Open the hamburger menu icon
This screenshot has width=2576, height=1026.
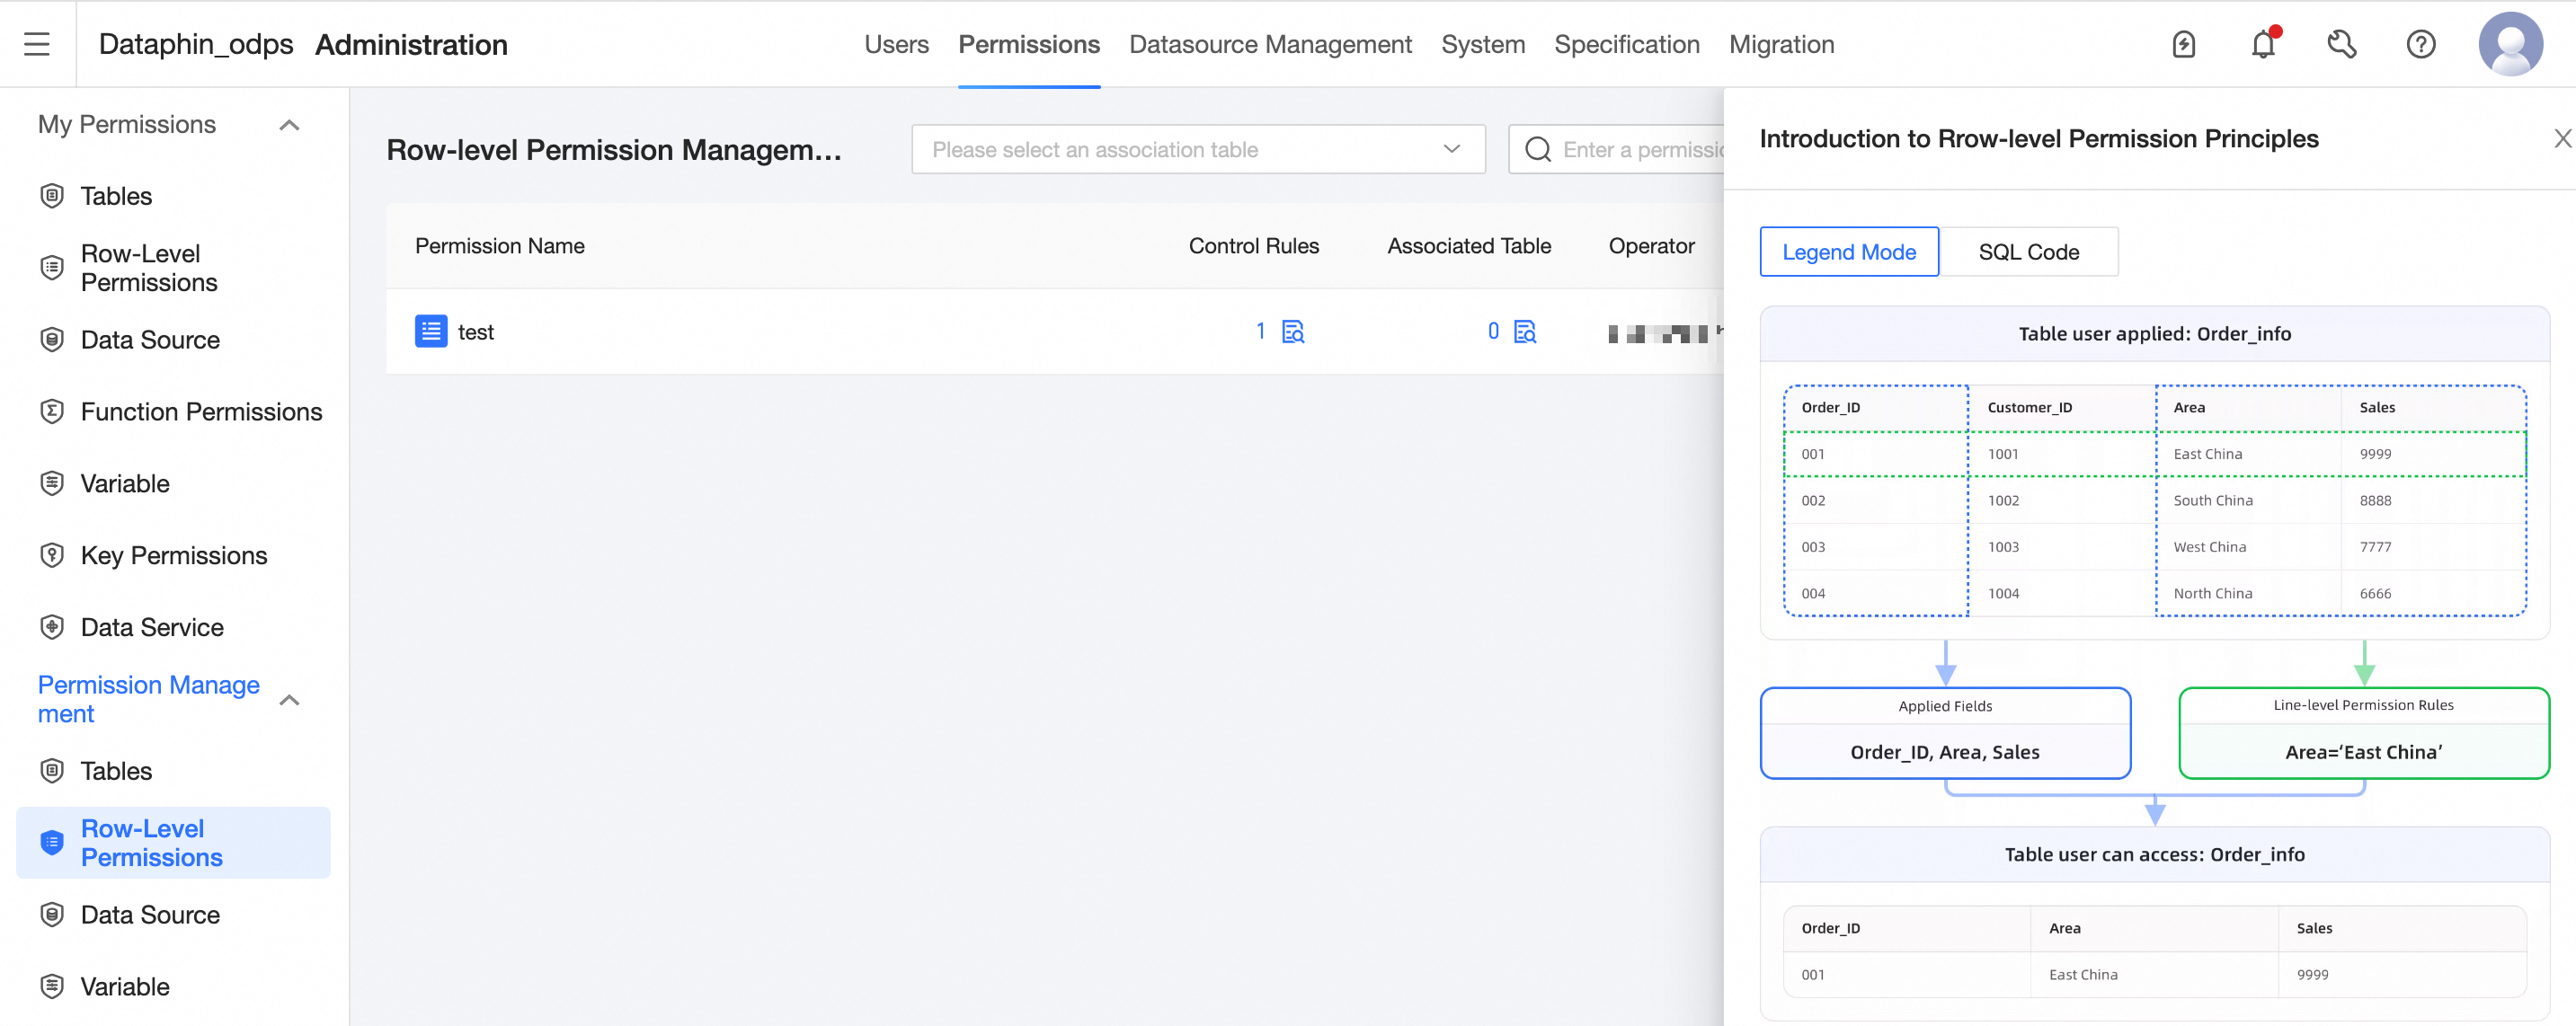[37, 44]
